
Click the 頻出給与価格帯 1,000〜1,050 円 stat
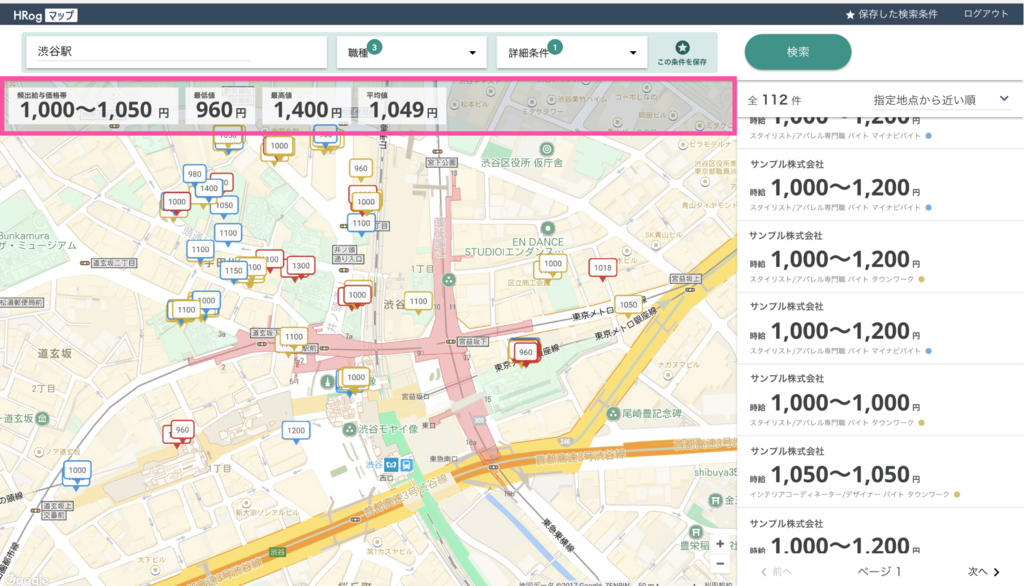(93, 106)
